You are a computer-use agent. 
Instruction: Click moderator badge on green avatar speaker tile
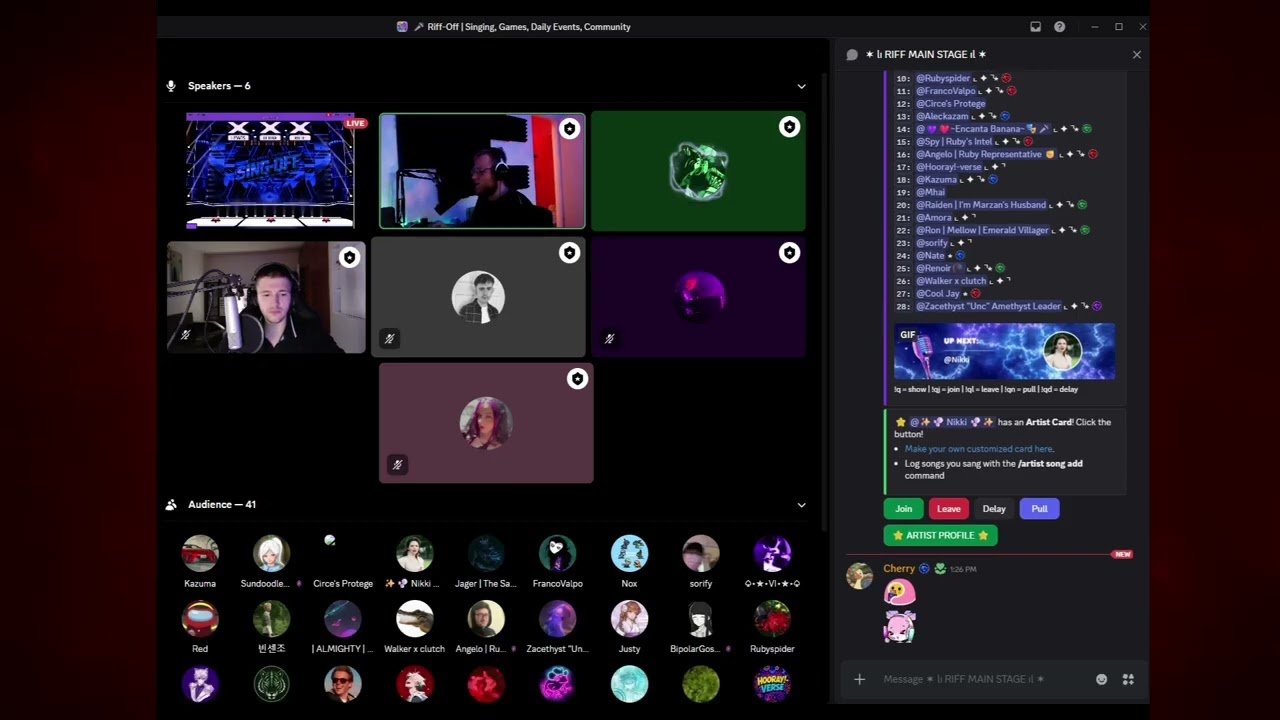[789, 127]
